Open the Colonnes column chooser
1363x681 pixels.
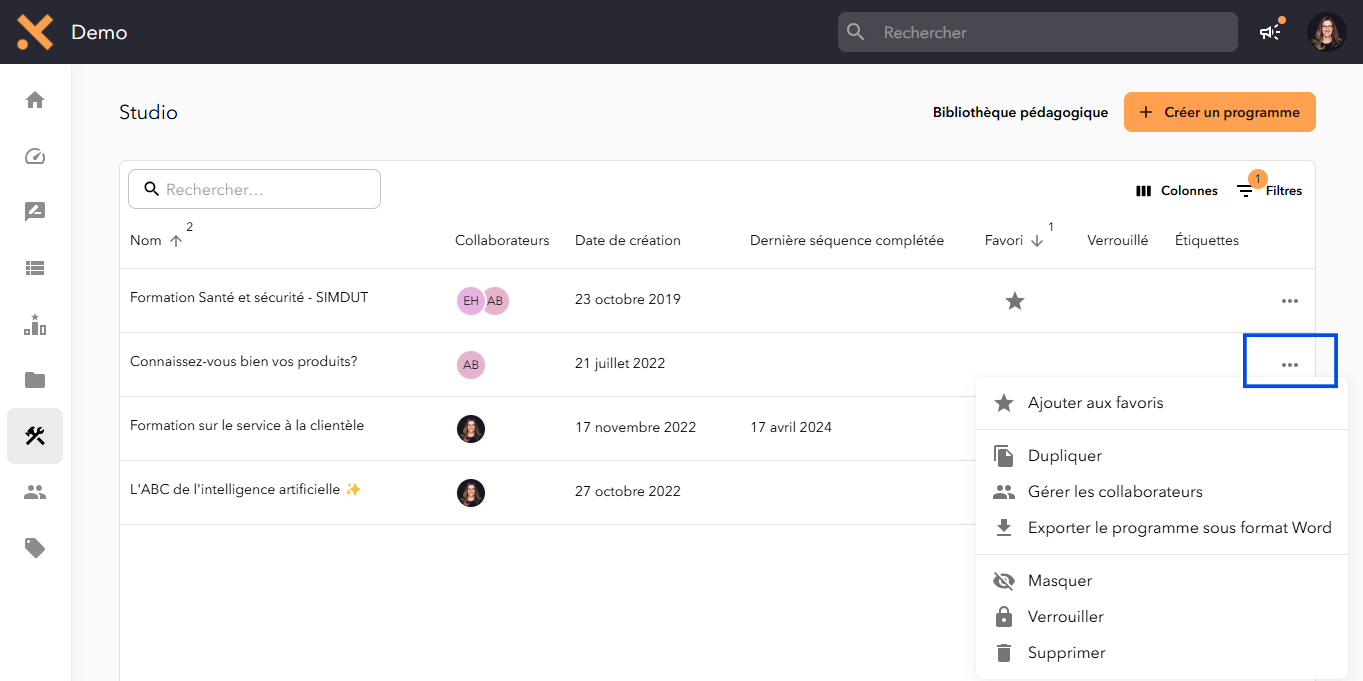1177,191
